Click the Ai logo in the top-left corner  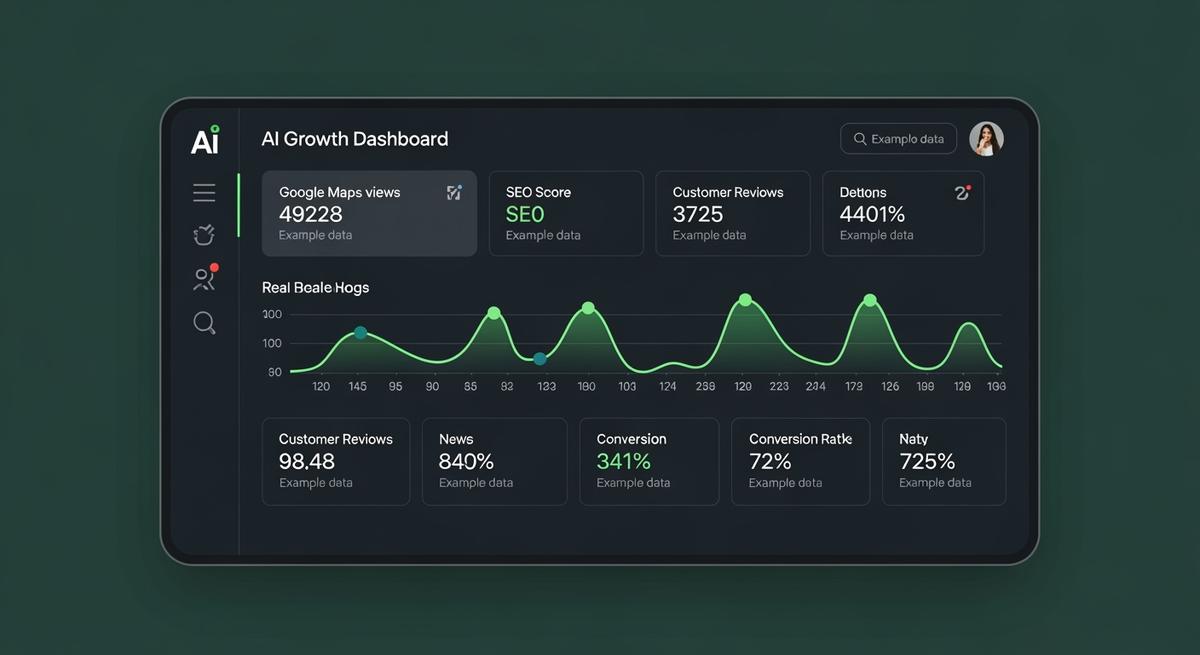coord(204,140)
